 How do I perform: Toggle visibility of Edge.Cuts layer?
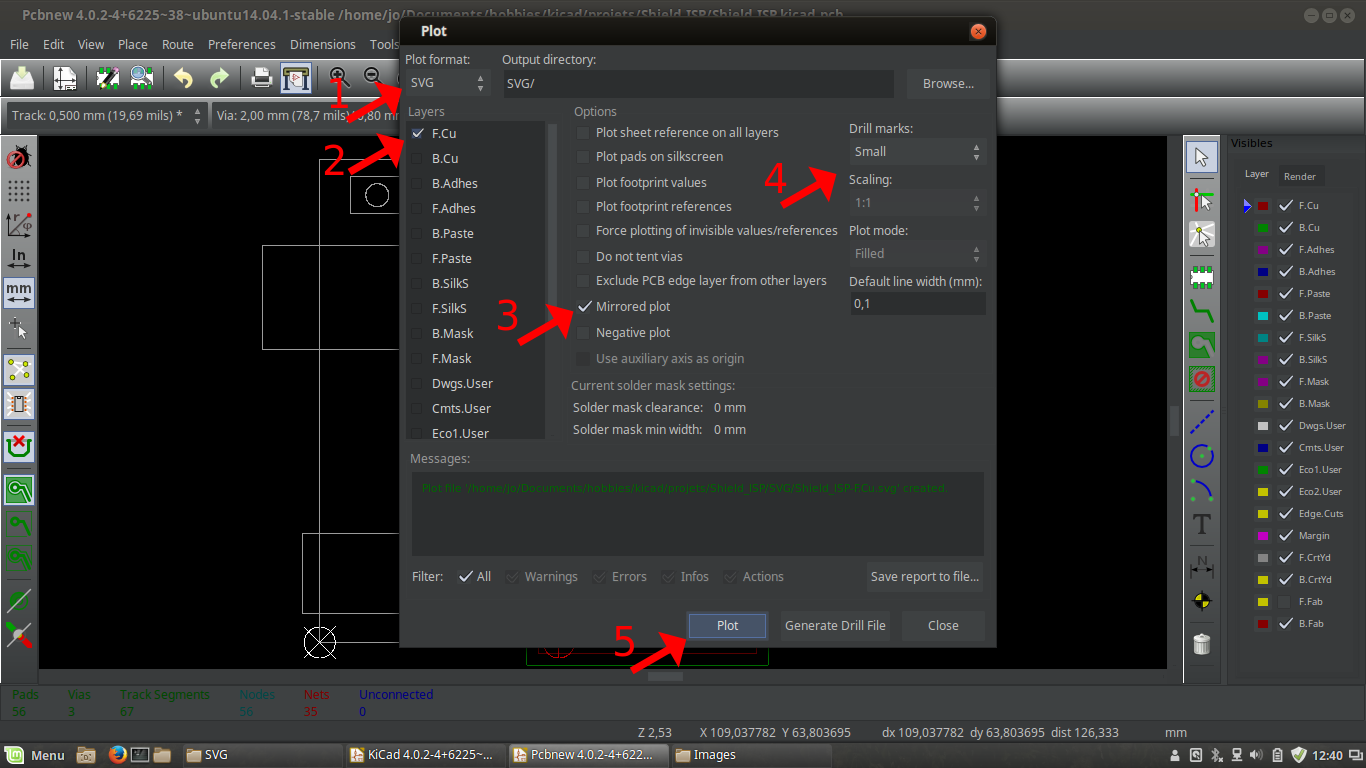(1286, 514)
